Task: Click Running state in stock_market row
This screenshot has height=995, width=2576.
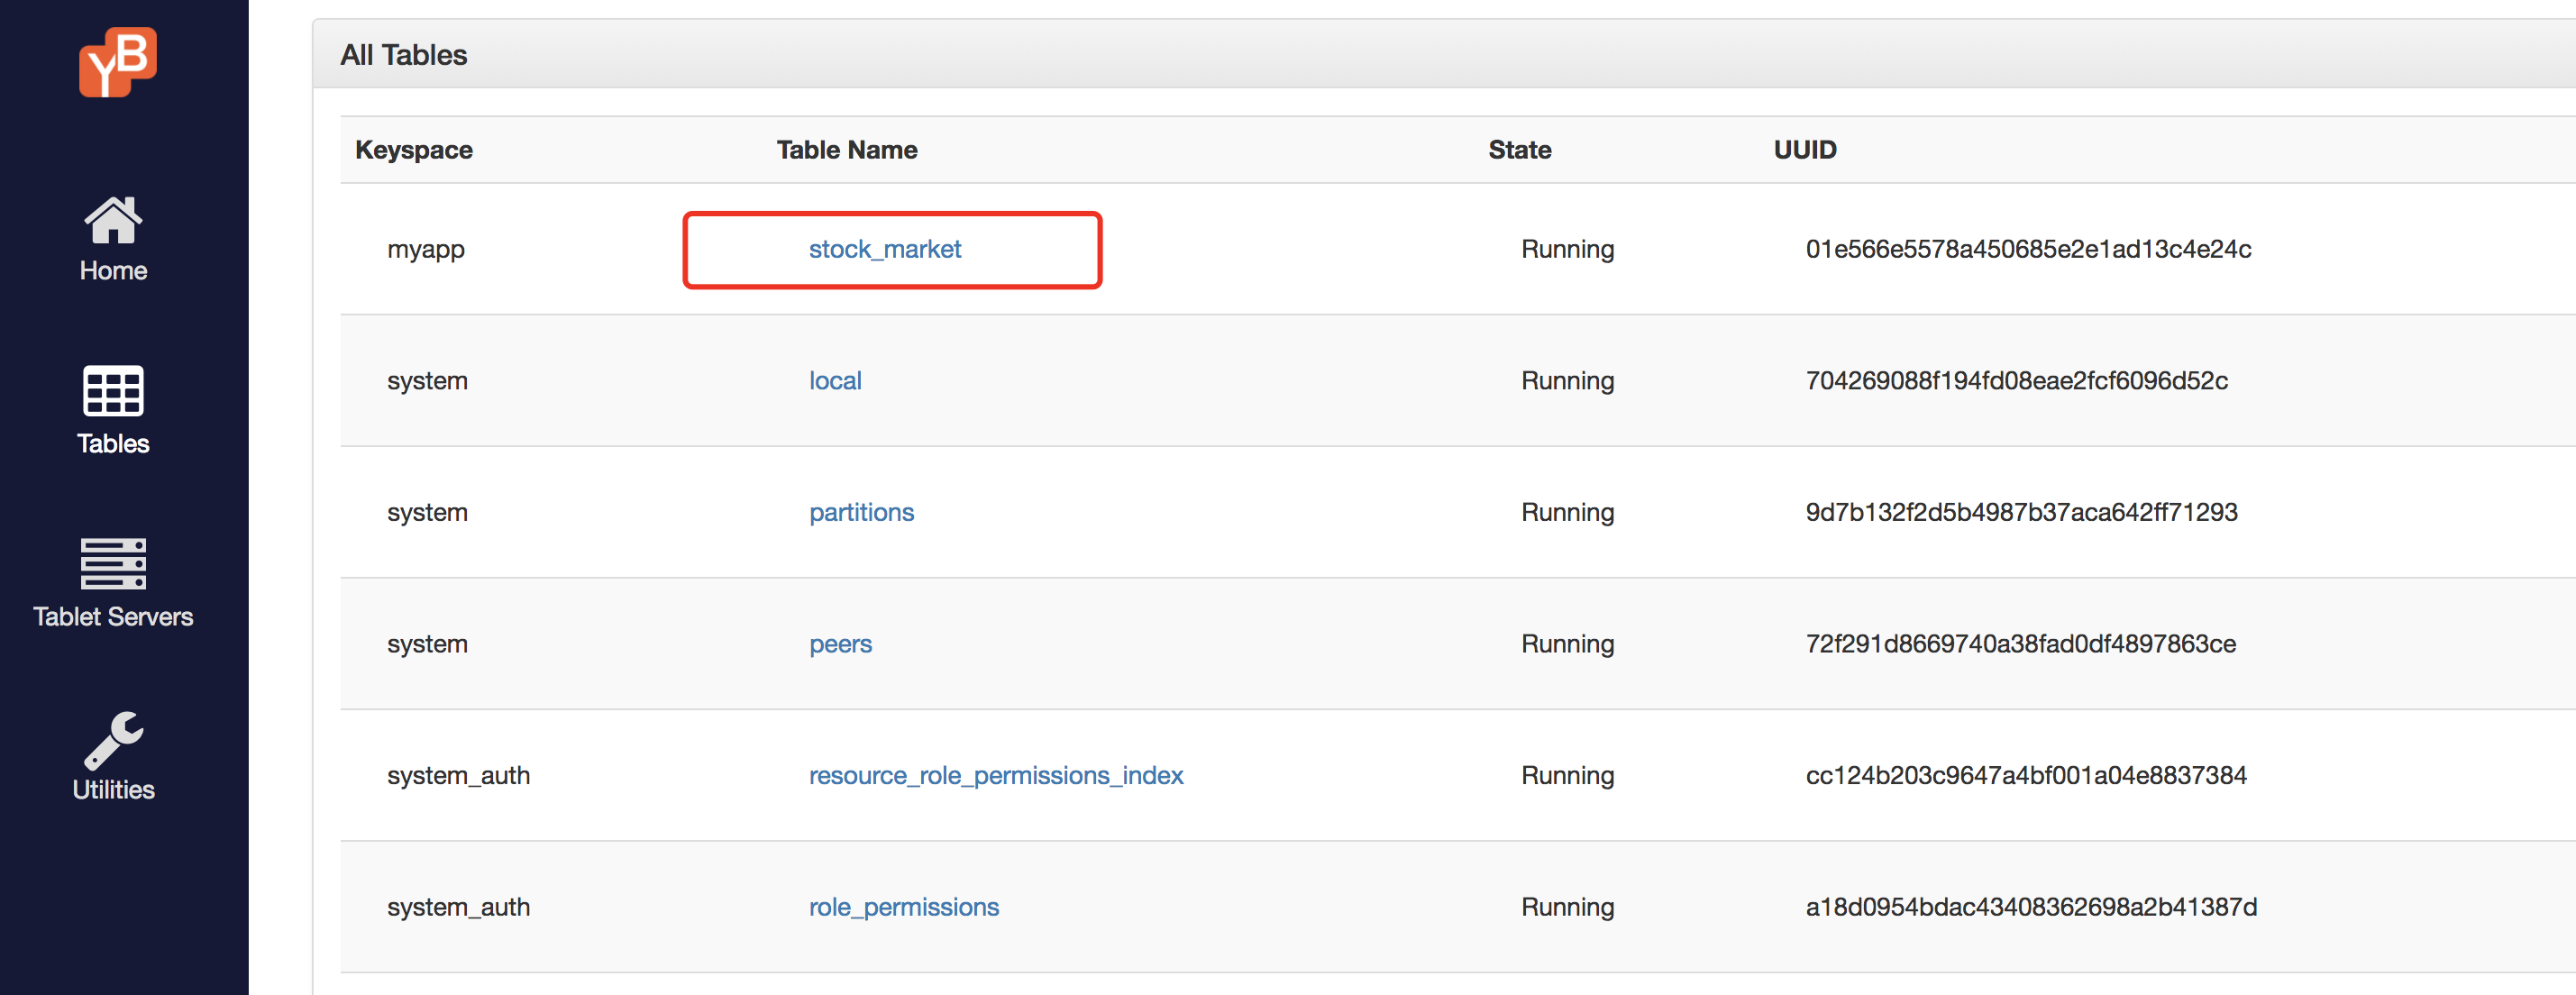Action: [1567, 249]
